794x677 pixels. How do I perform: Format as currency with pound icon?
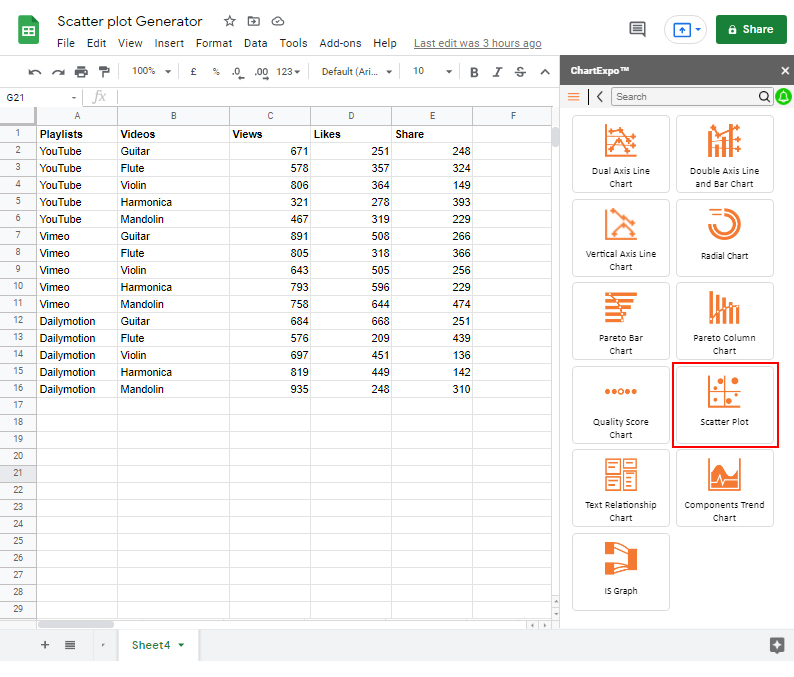[x=193, y=72]
